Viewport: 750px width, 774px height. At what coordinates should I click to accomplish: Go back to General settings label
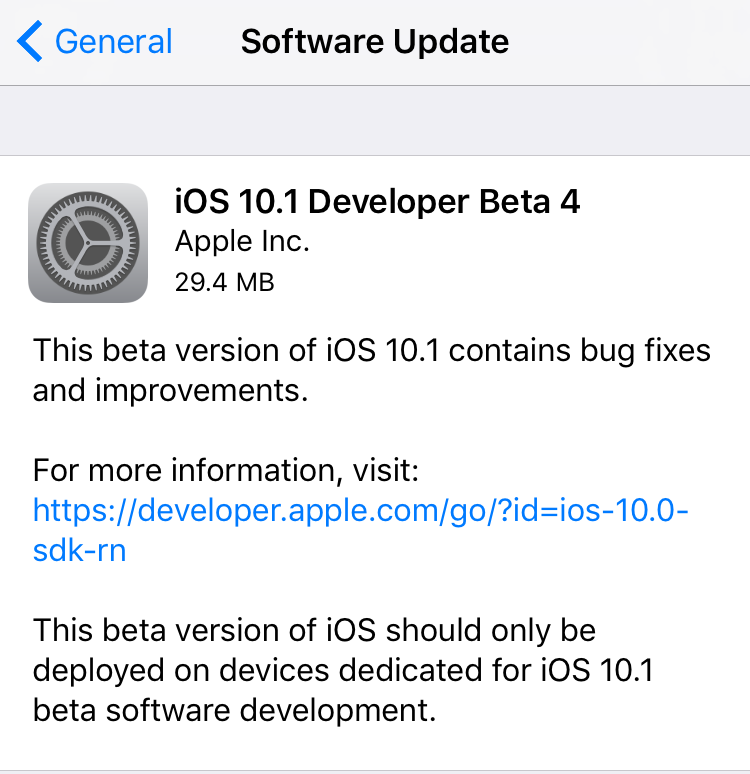tap(113, 42)
